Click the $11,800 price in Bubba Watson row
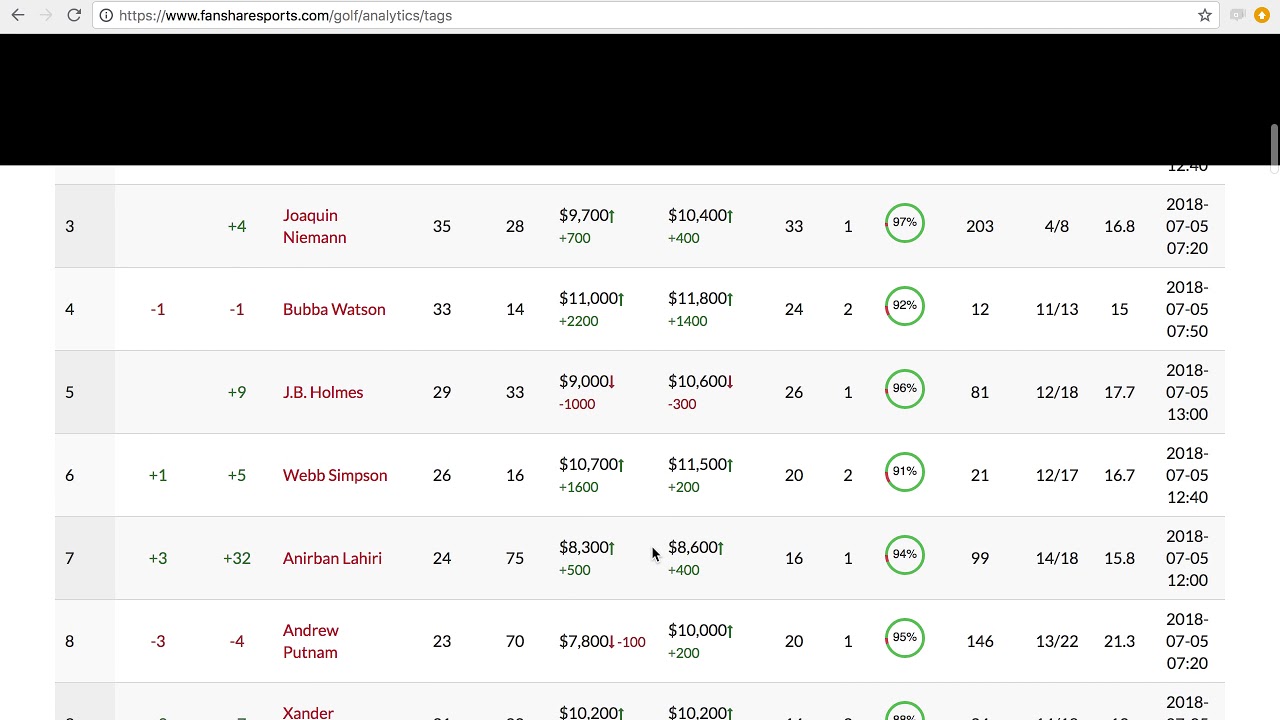The height and width of the screenshot is (720, 1280). pyautogui.click(x=697, y=298)
